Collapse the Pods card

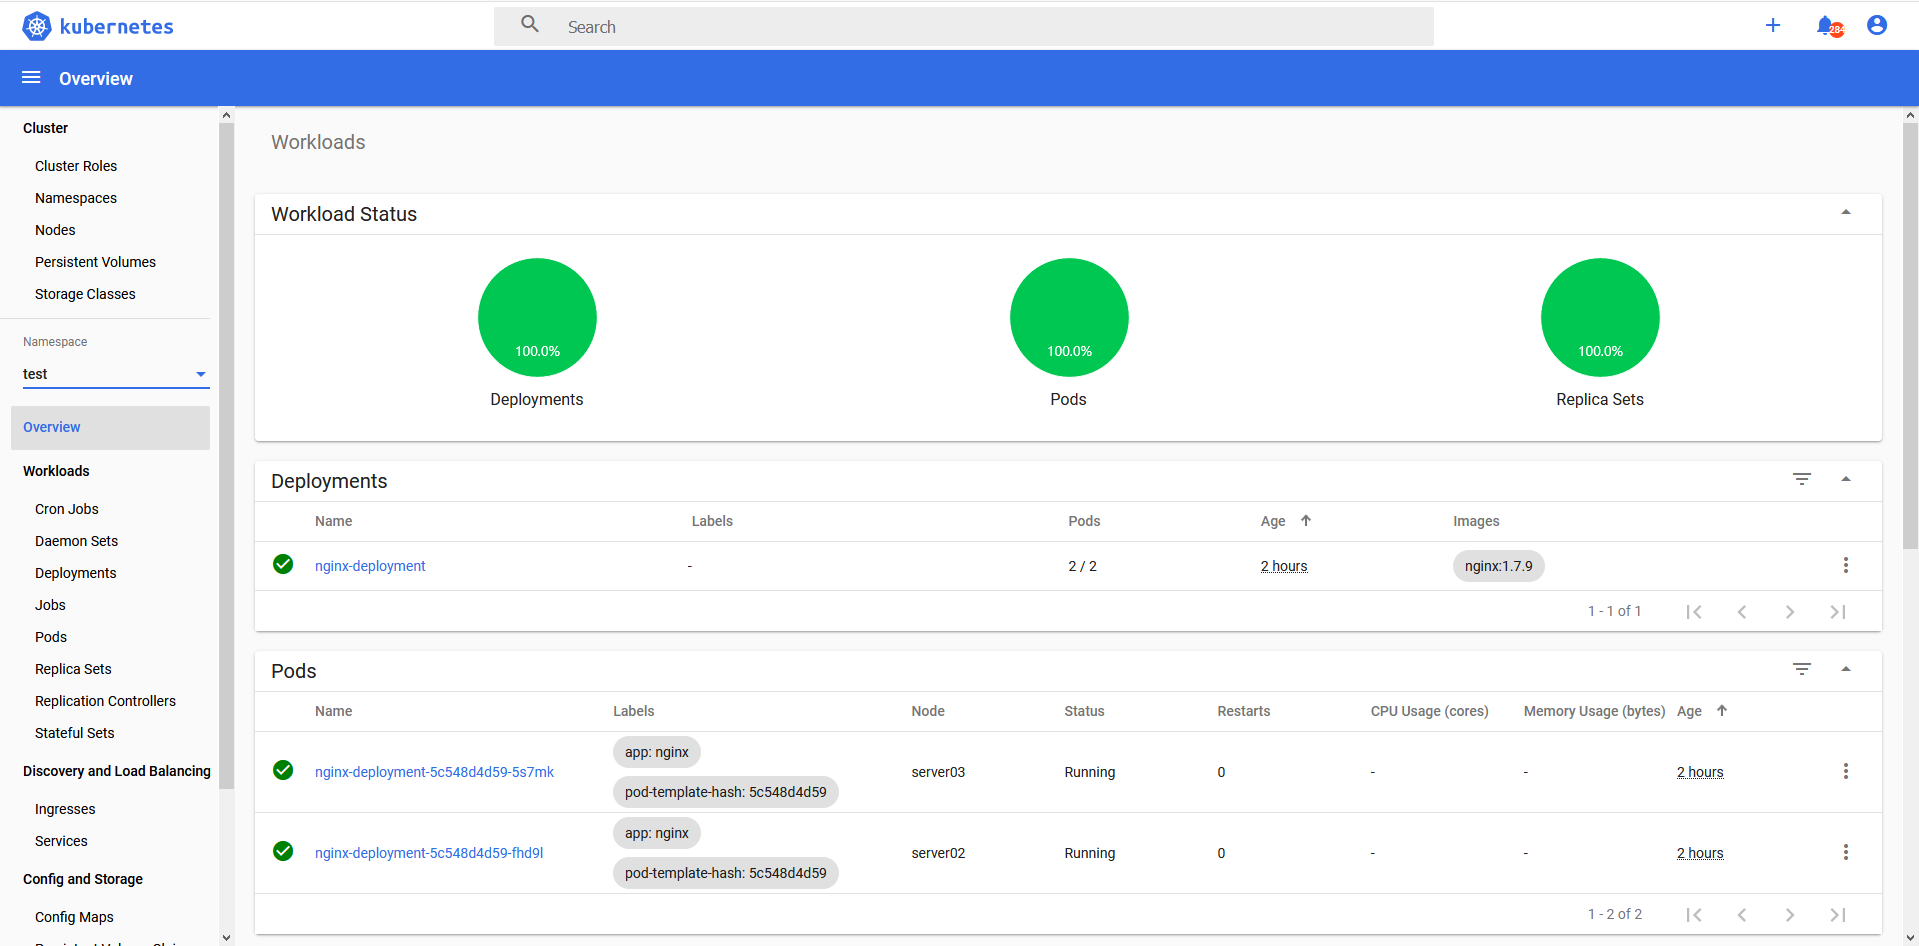1846,669
